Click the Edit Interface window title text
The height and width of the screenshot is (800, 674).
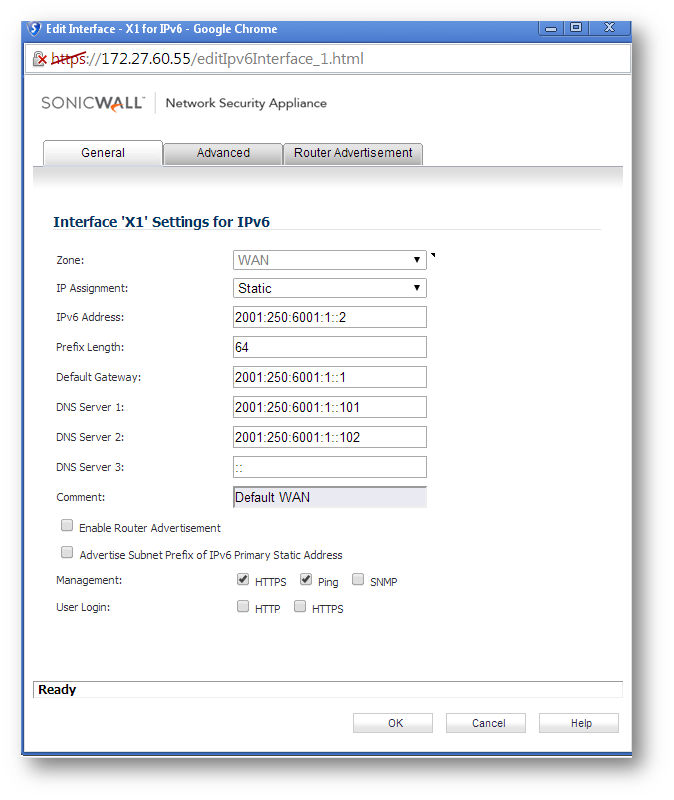pos(162,29)
